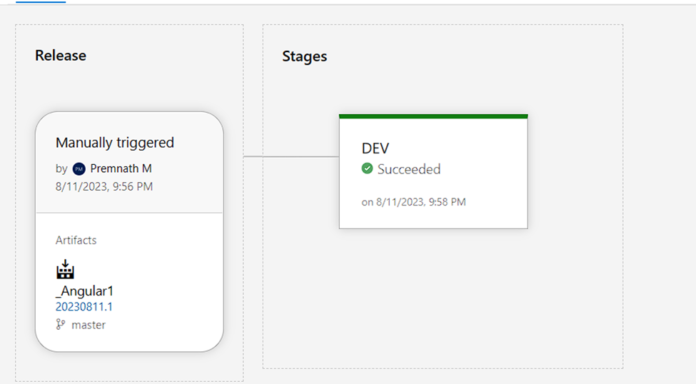
Task: Click the Premnath M user name
Action: click(x=121, y=169)
